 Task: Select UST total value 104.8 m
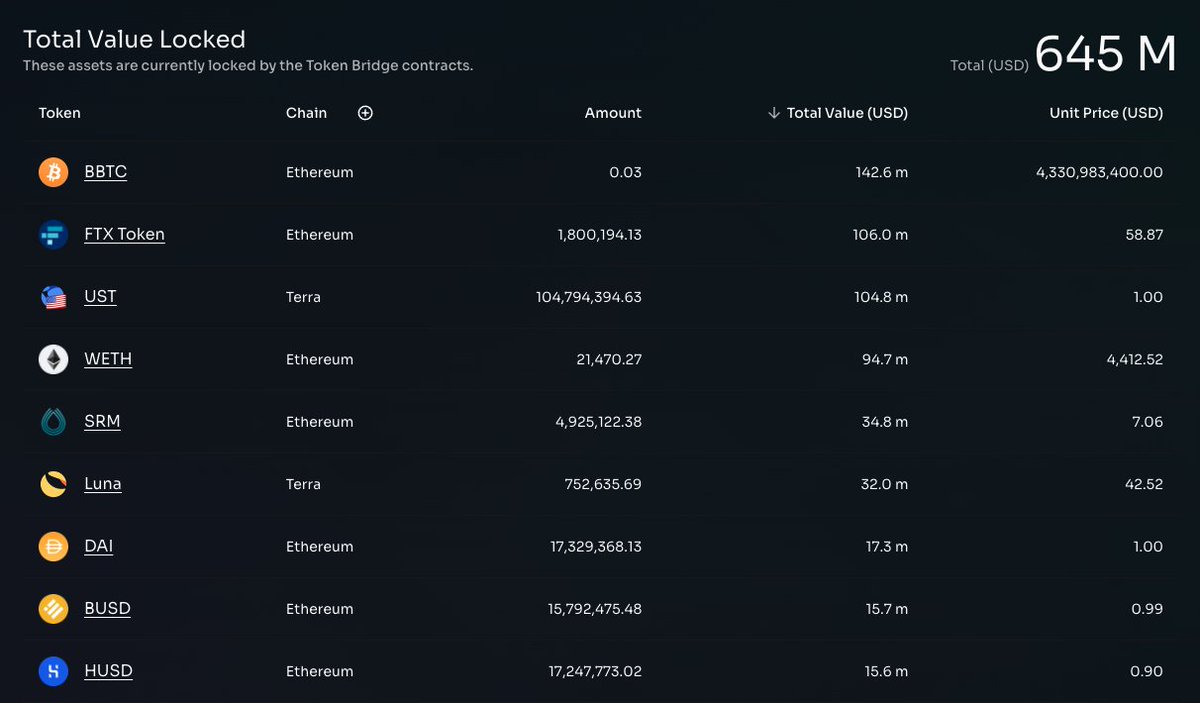[882, 297]
